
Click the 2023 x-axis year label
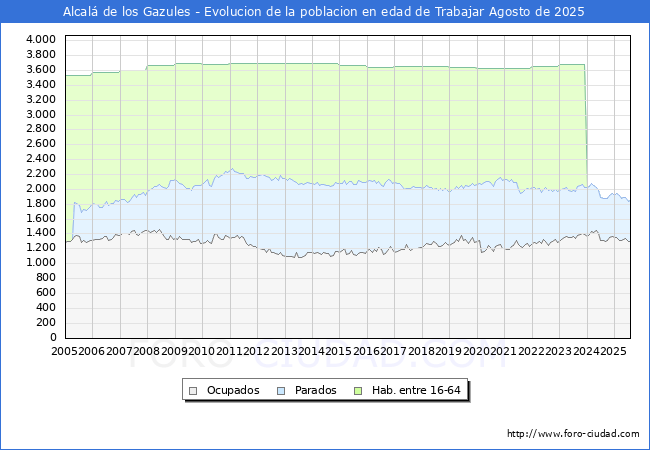(559, 351)
